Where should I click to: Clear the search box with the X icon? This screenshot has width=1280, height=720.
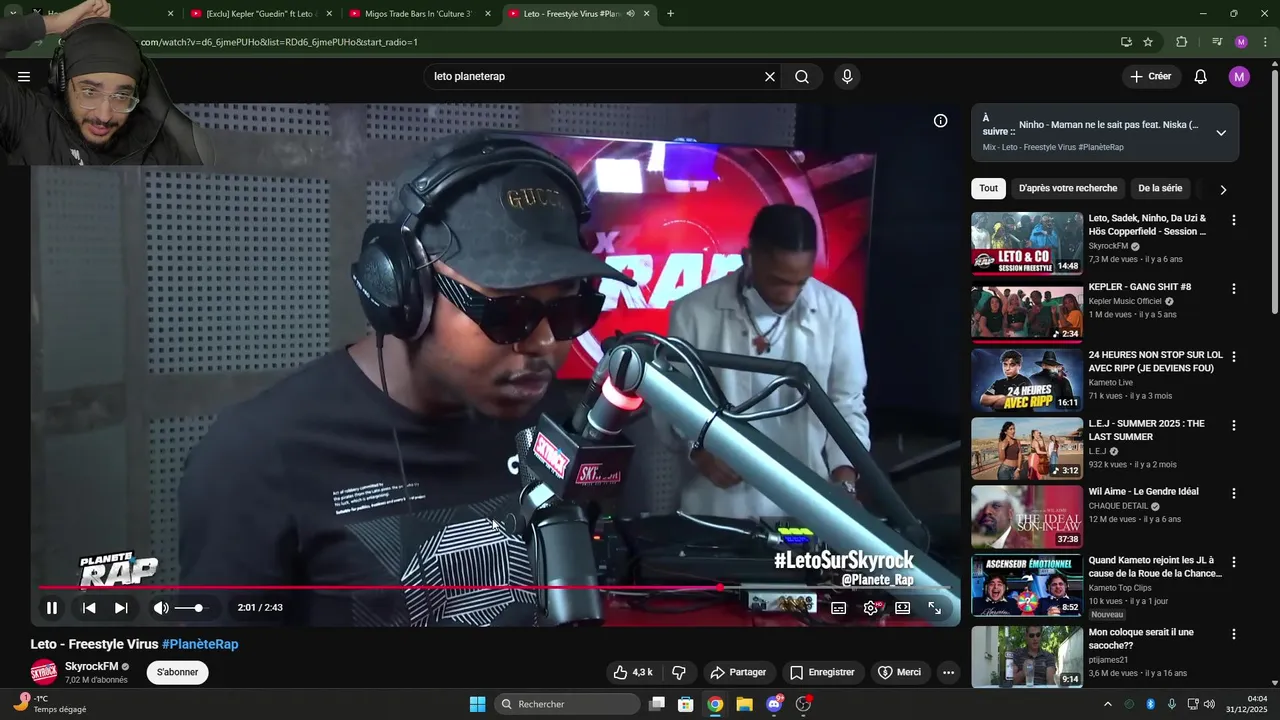click(770, 77)
